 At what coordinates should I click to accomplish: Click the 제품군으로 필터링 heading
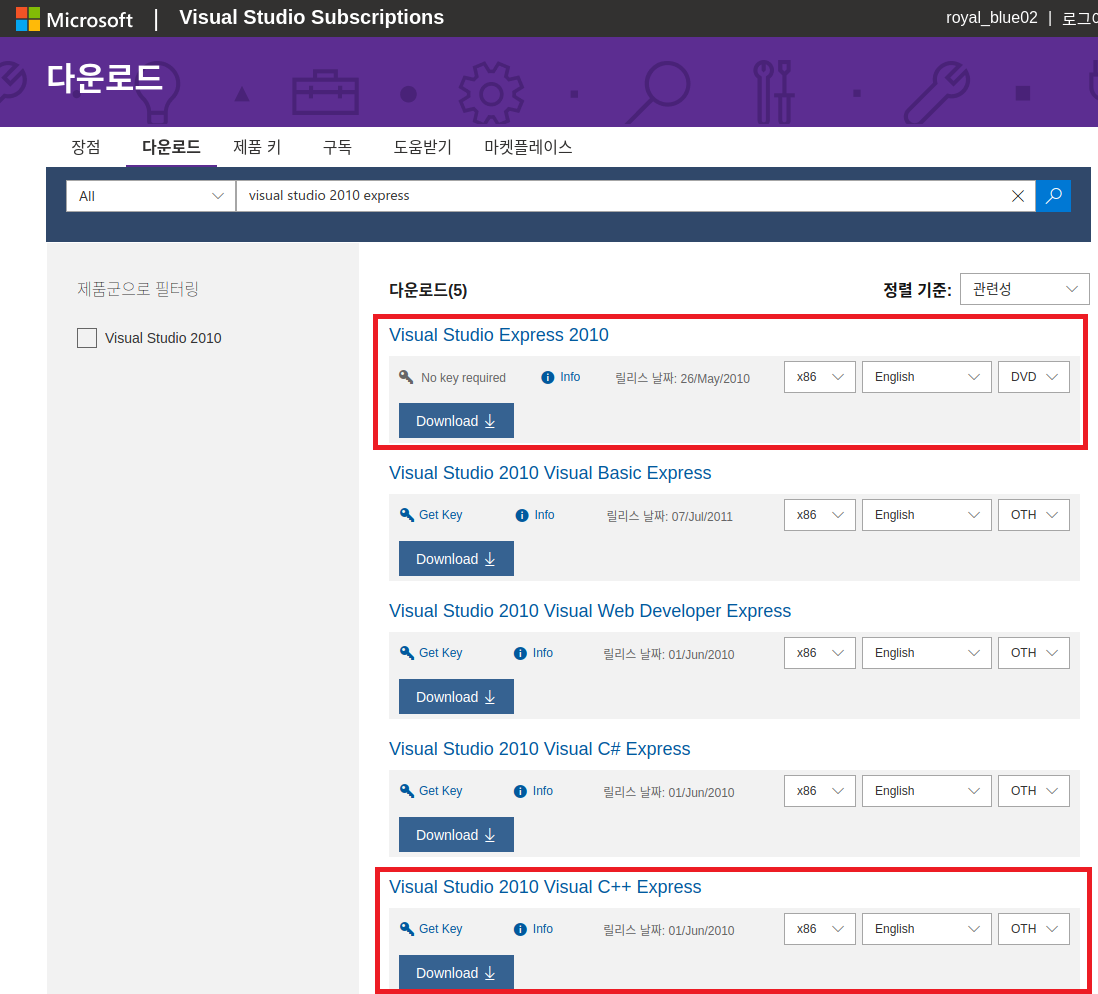pos(138,289)
